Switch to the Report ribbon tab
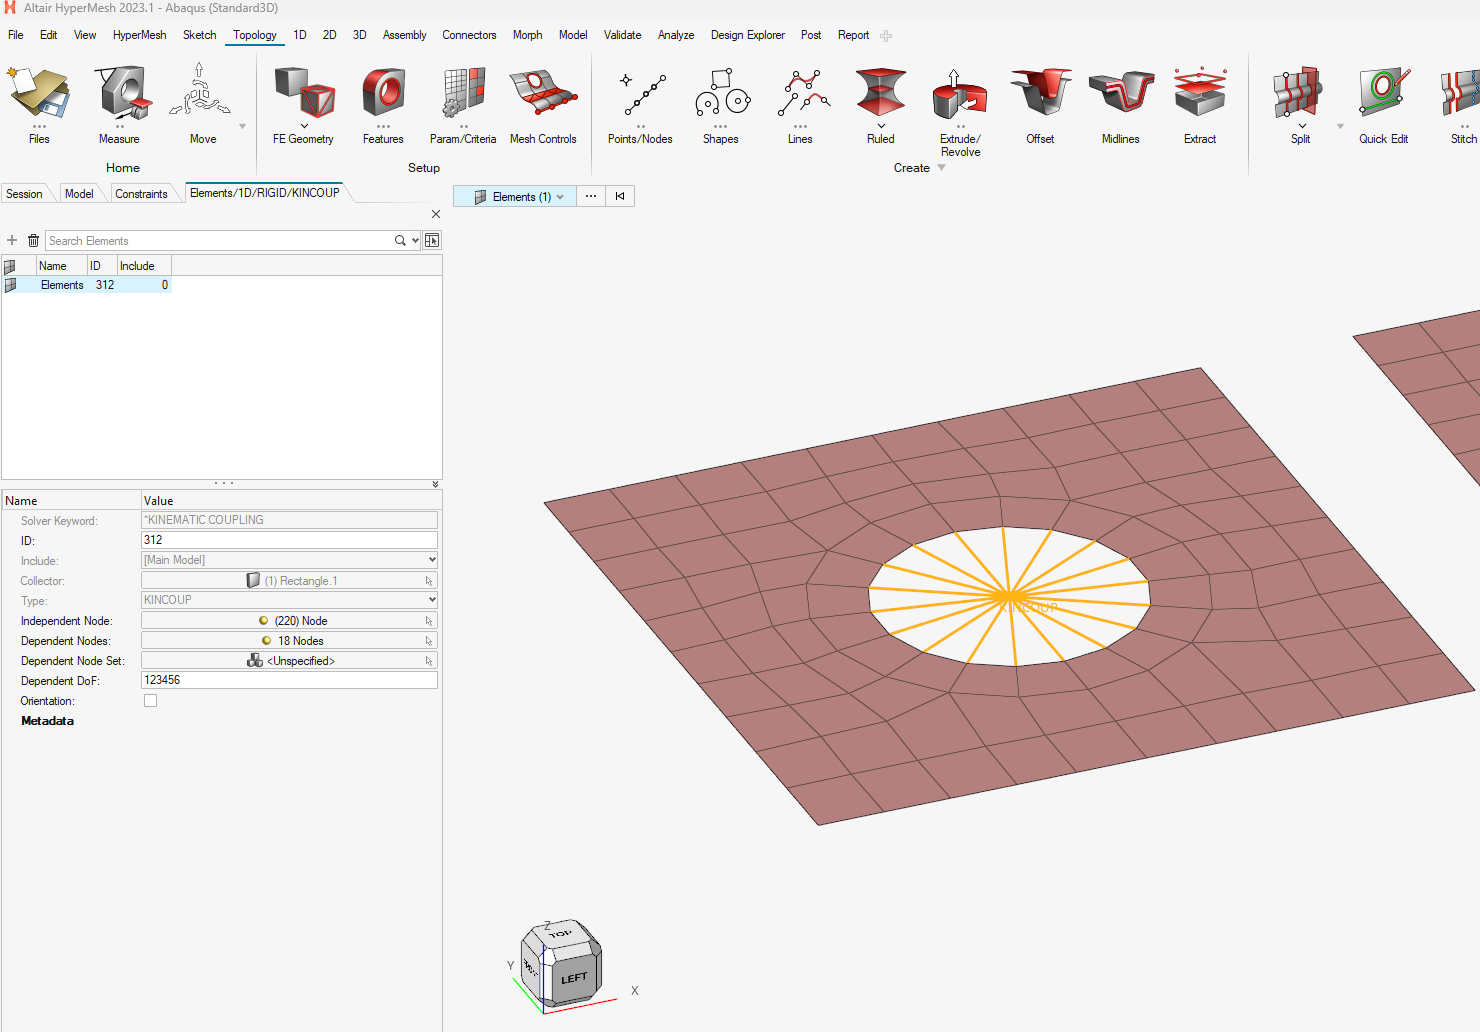This screenshot has height=1032, width=1480. (x=853, y=35)
